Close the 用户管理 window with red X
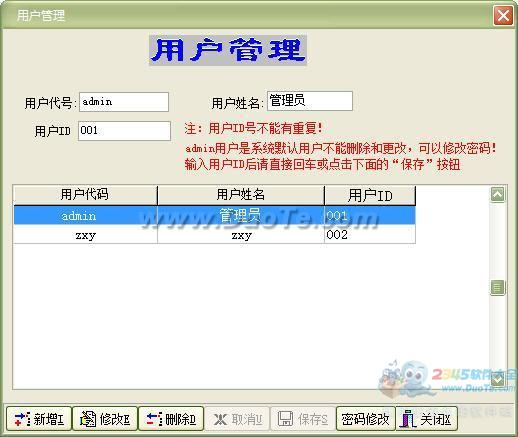This screenshot has height=437, width=518. [503, 15]
